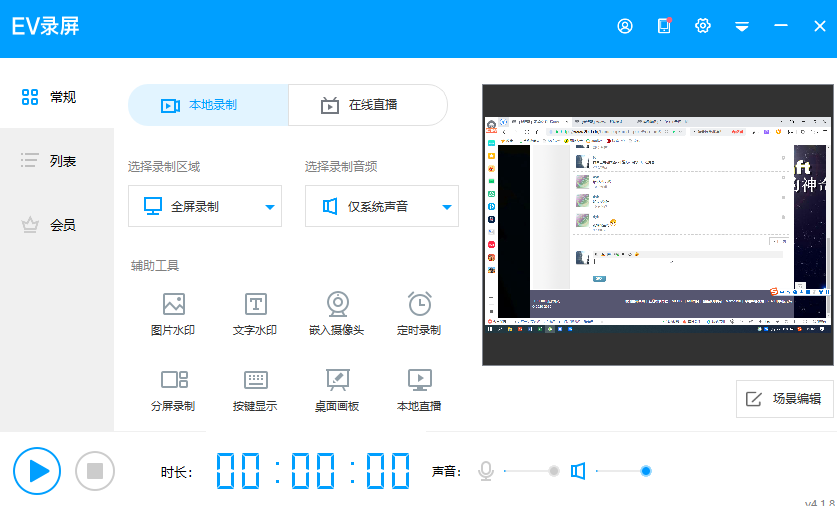Open the user account icon
The width and height of the screenshot is (837, 506).
tap(625, 26)
